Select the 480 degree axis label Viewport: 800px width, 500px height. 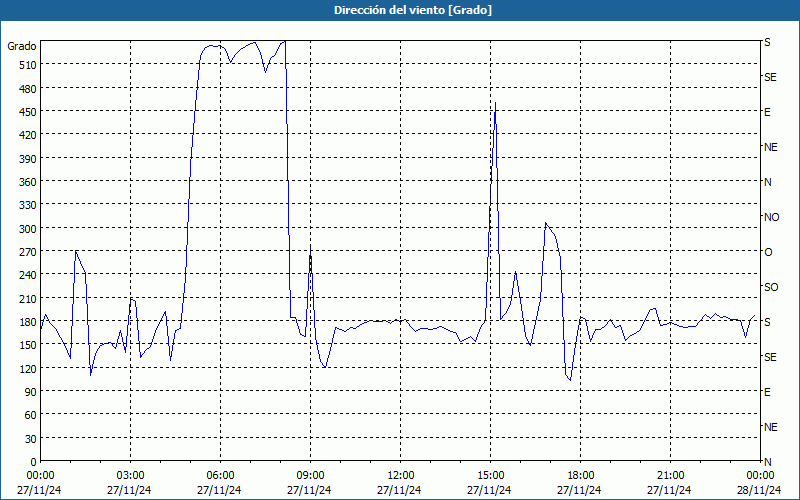click(x=28, y=88)
